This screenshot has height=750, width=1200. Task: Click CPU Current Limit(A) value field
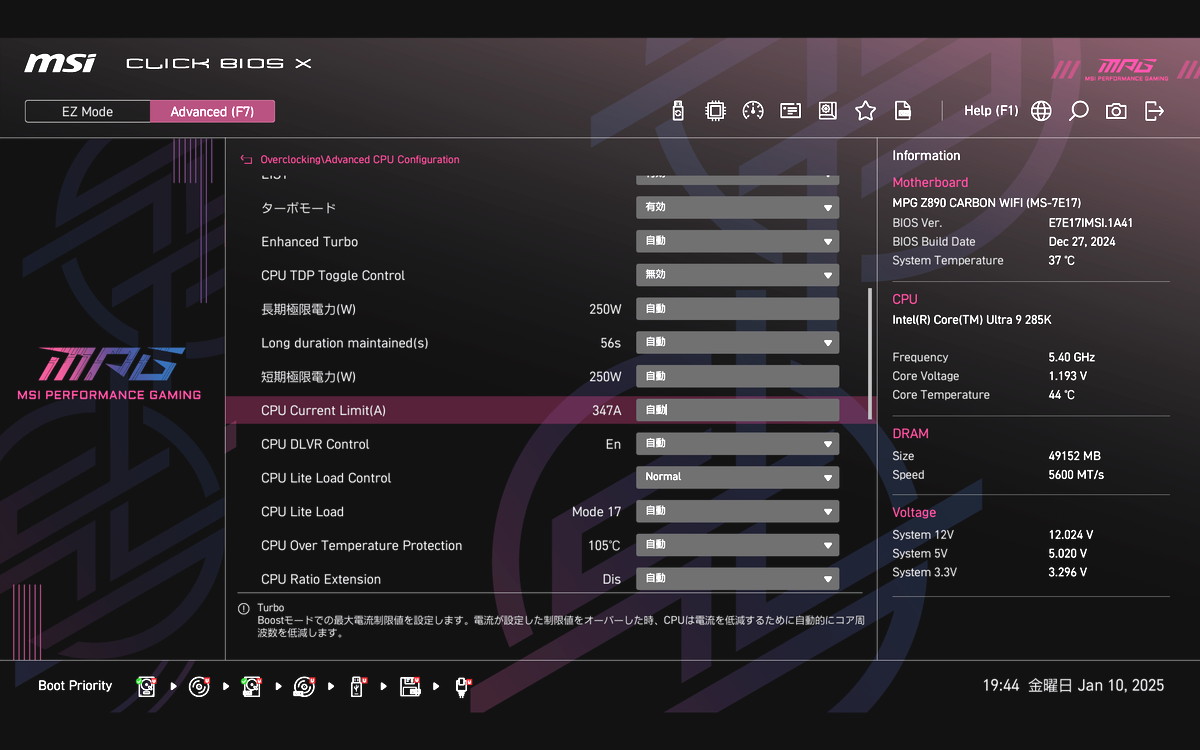pyautogui.click(x=738, y=410)
